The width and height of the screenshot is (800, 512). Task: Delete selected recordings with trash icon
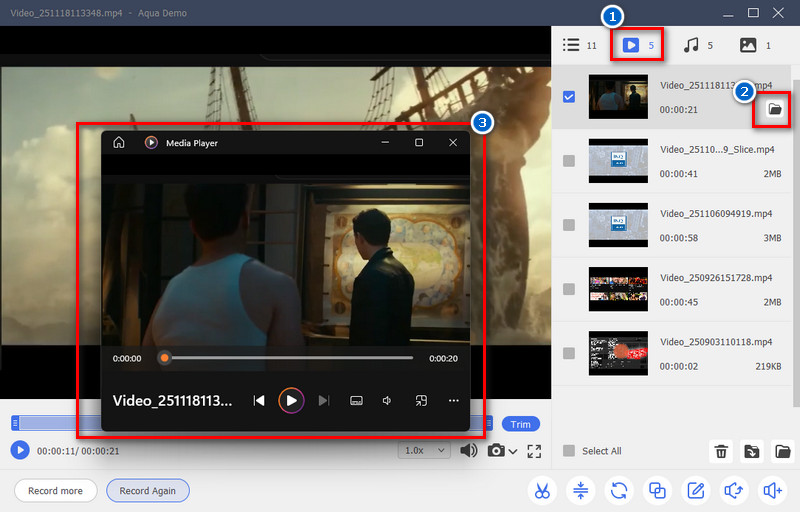point(721,451)
